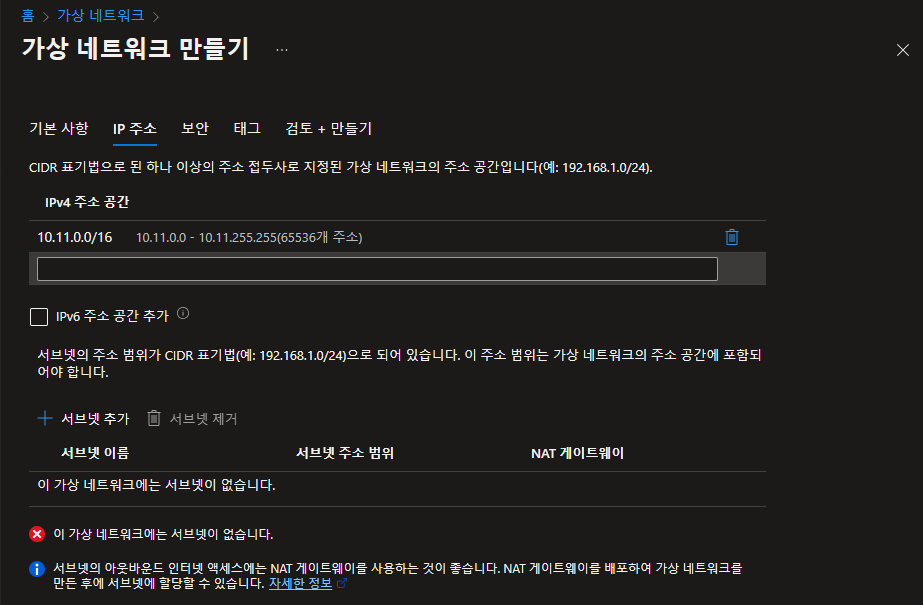This screenshot has width=923, height=605.
Task: Open the 자세한 정보 link
Action: 300,583
